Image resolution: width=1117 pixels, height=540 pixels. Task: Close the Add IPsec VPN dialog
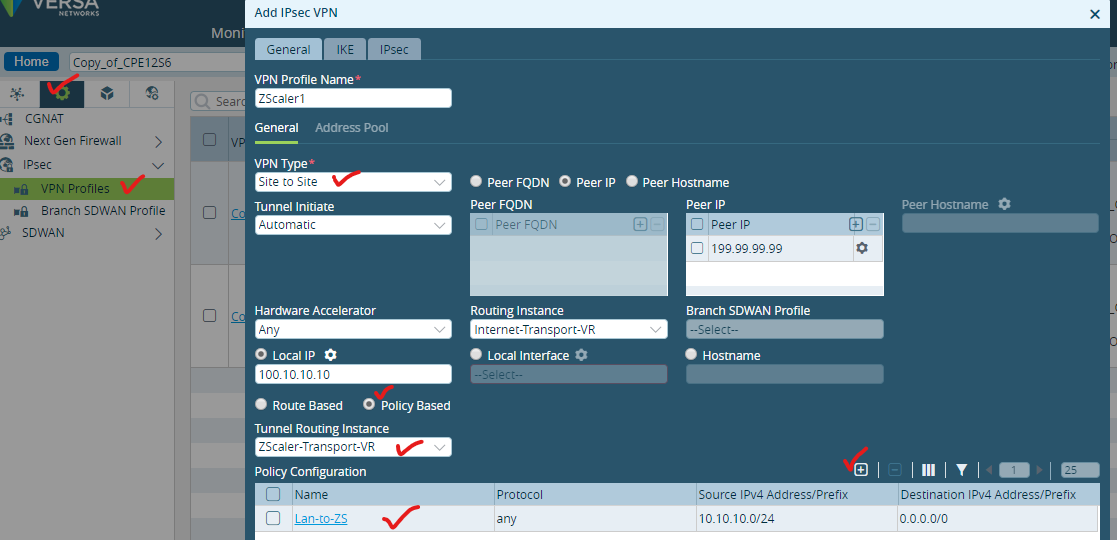click(1094, 14)
